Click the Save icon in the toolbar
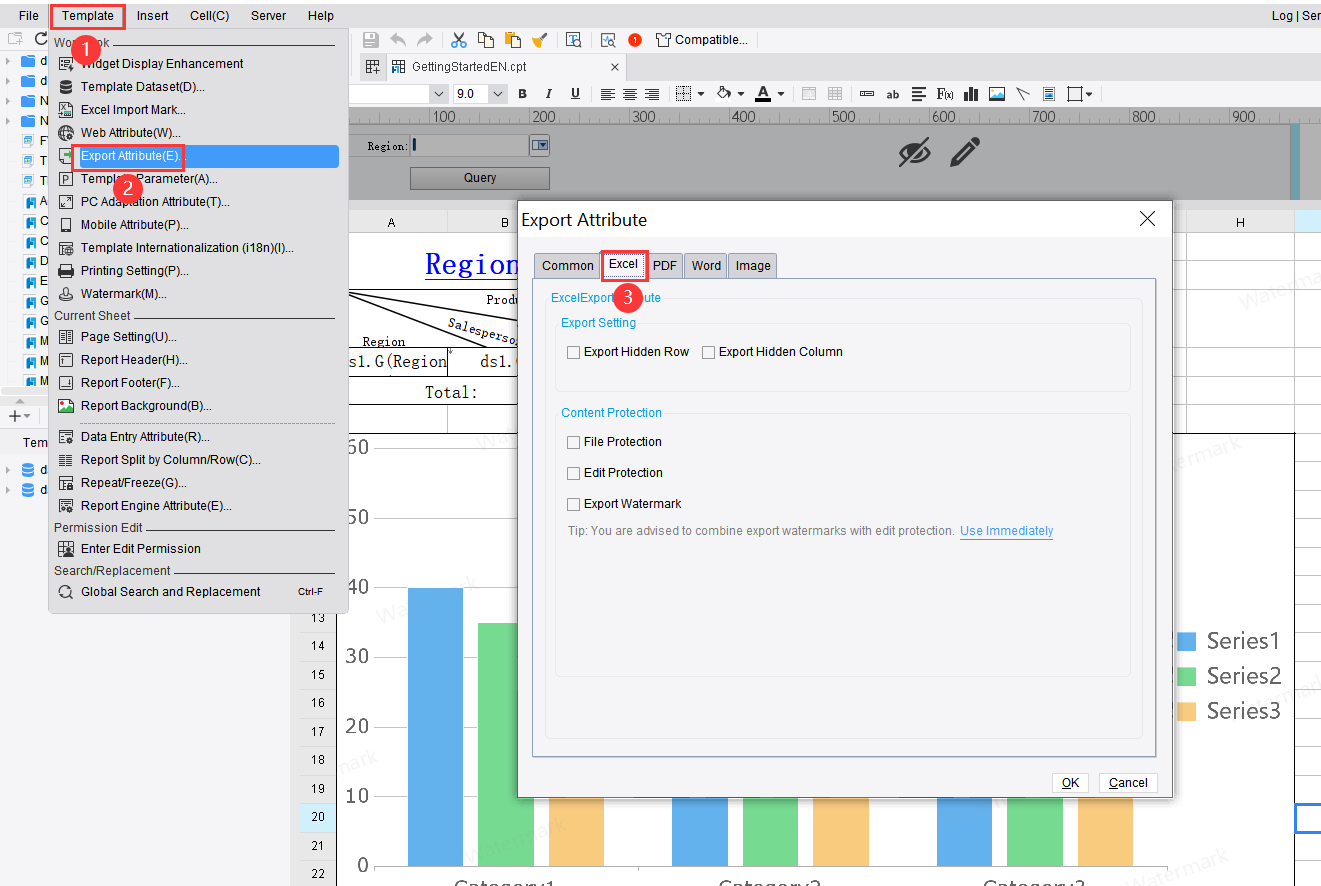 tap(371, 40)
